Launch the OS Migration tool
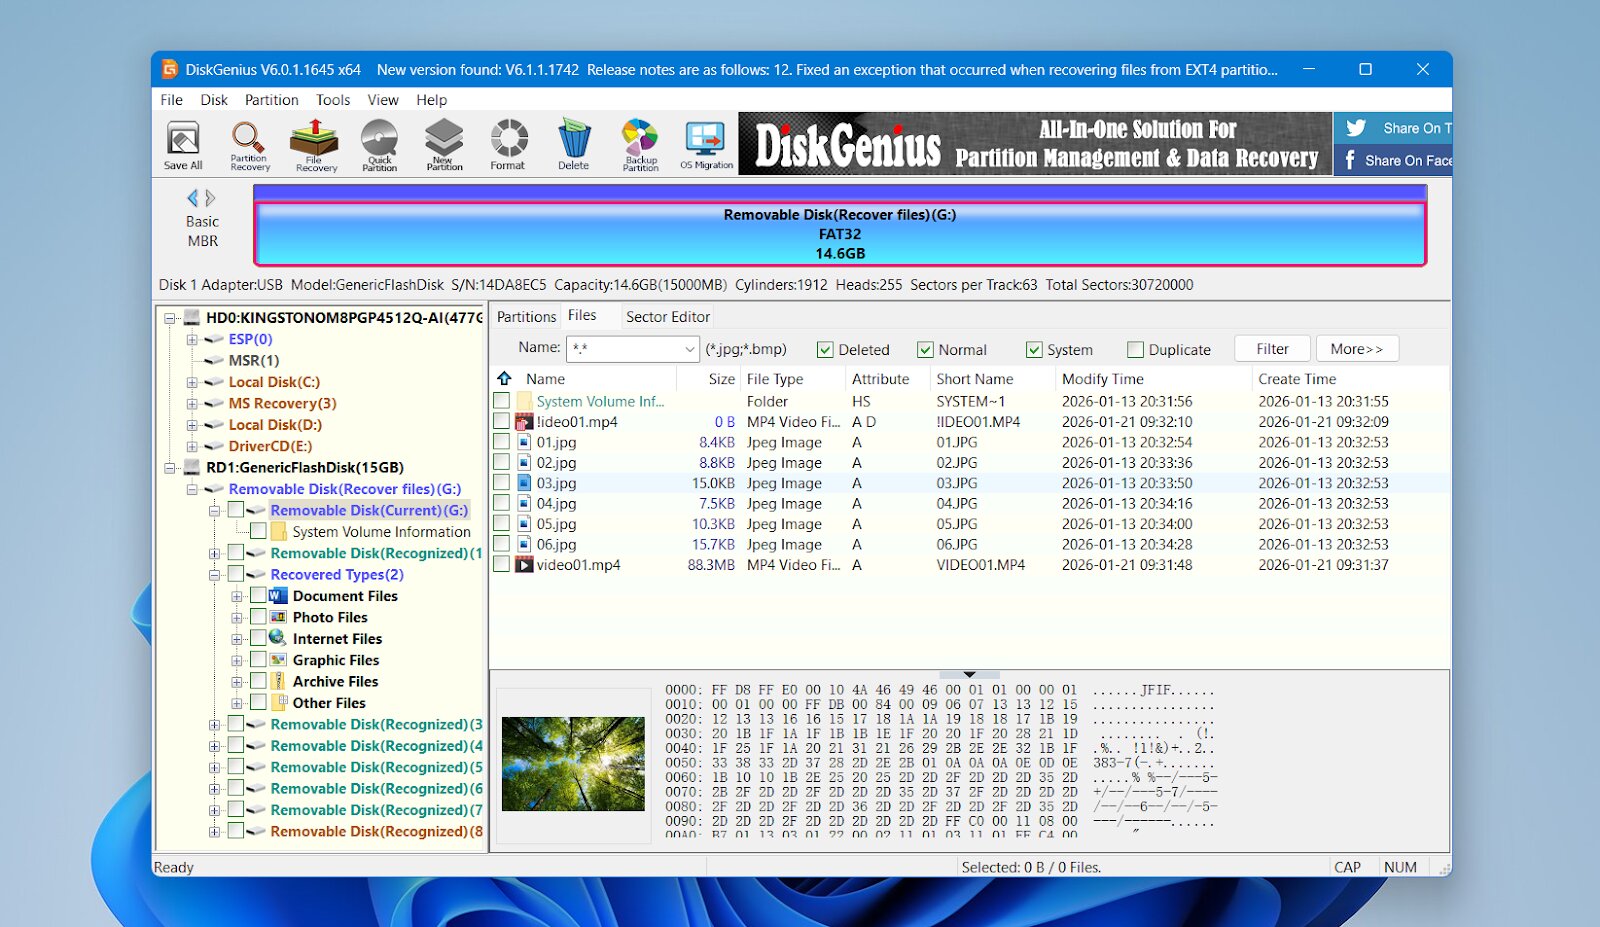 click(x=706, y=143)
